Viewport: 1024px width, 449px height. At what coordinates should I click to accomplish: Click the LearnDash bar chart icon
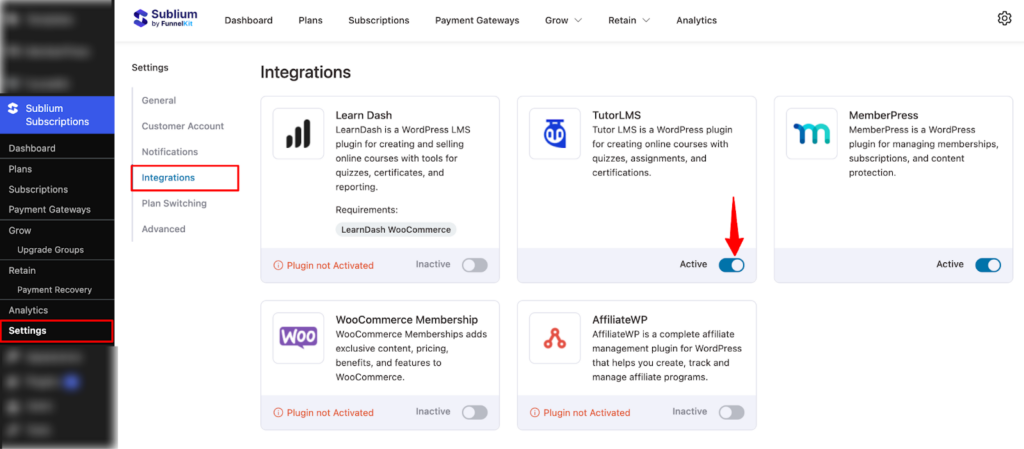pos(298,134)
